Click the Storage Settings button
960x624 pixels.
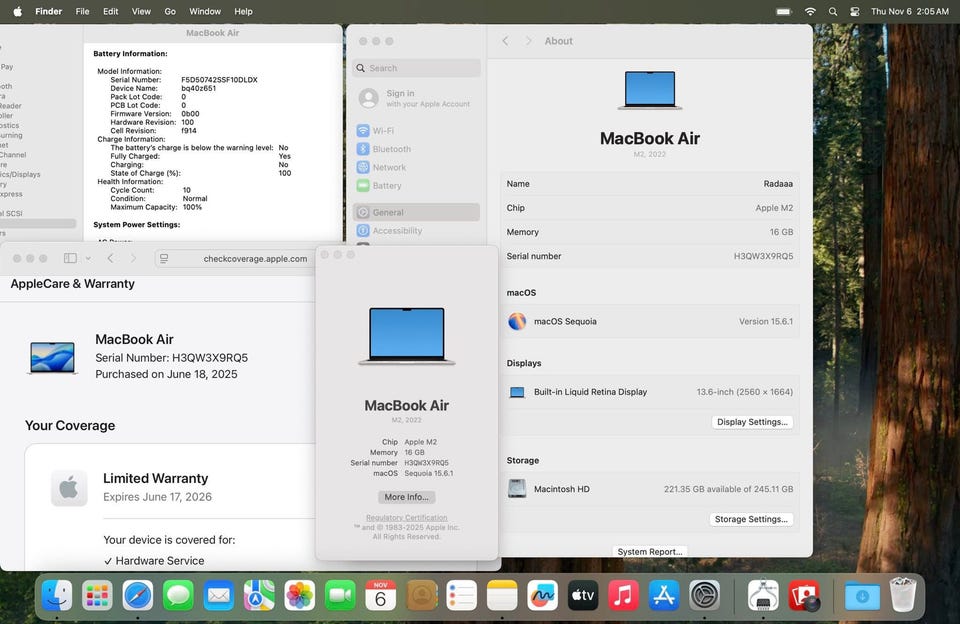pyautogui.click(x=752, y=519)
